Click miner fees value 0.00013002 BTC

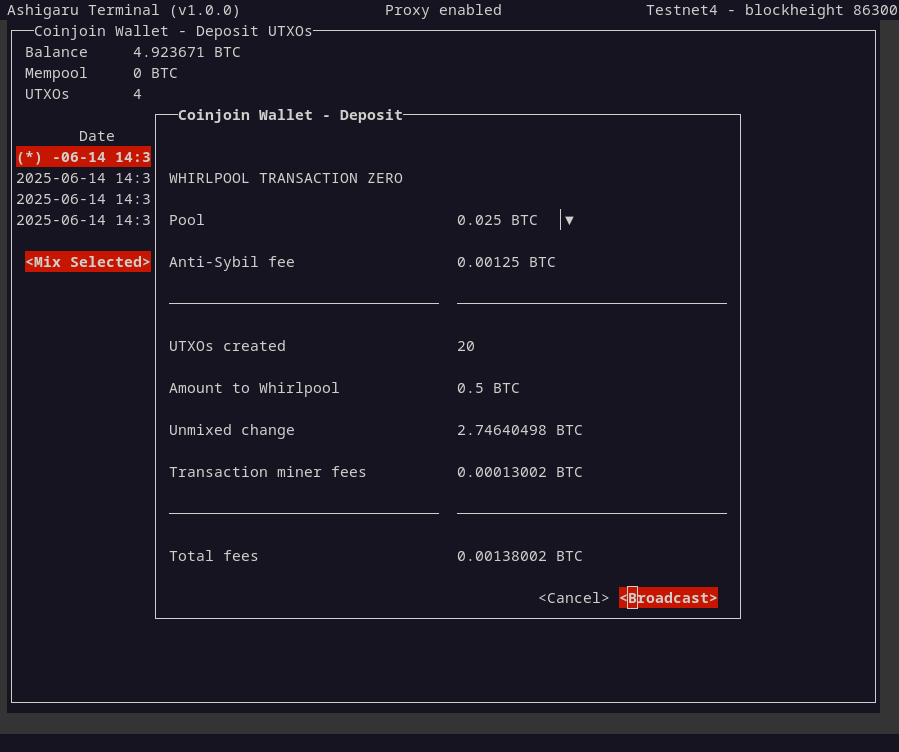click(x=519, y=472)
